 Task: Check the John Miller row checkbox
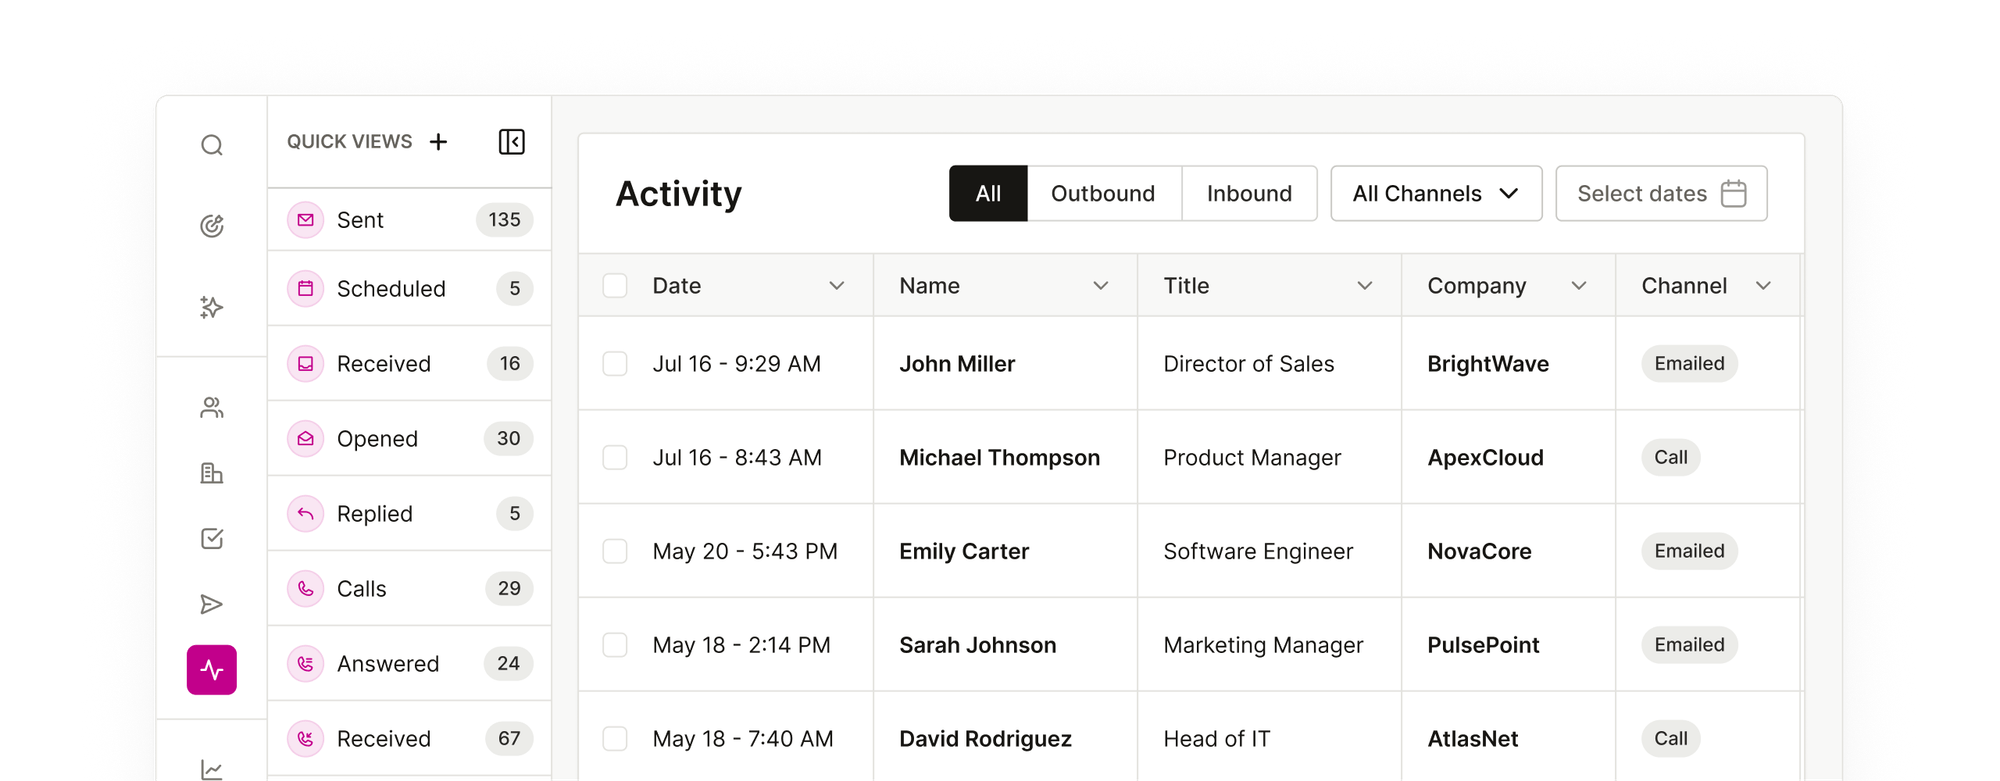[x=615, y=363]
